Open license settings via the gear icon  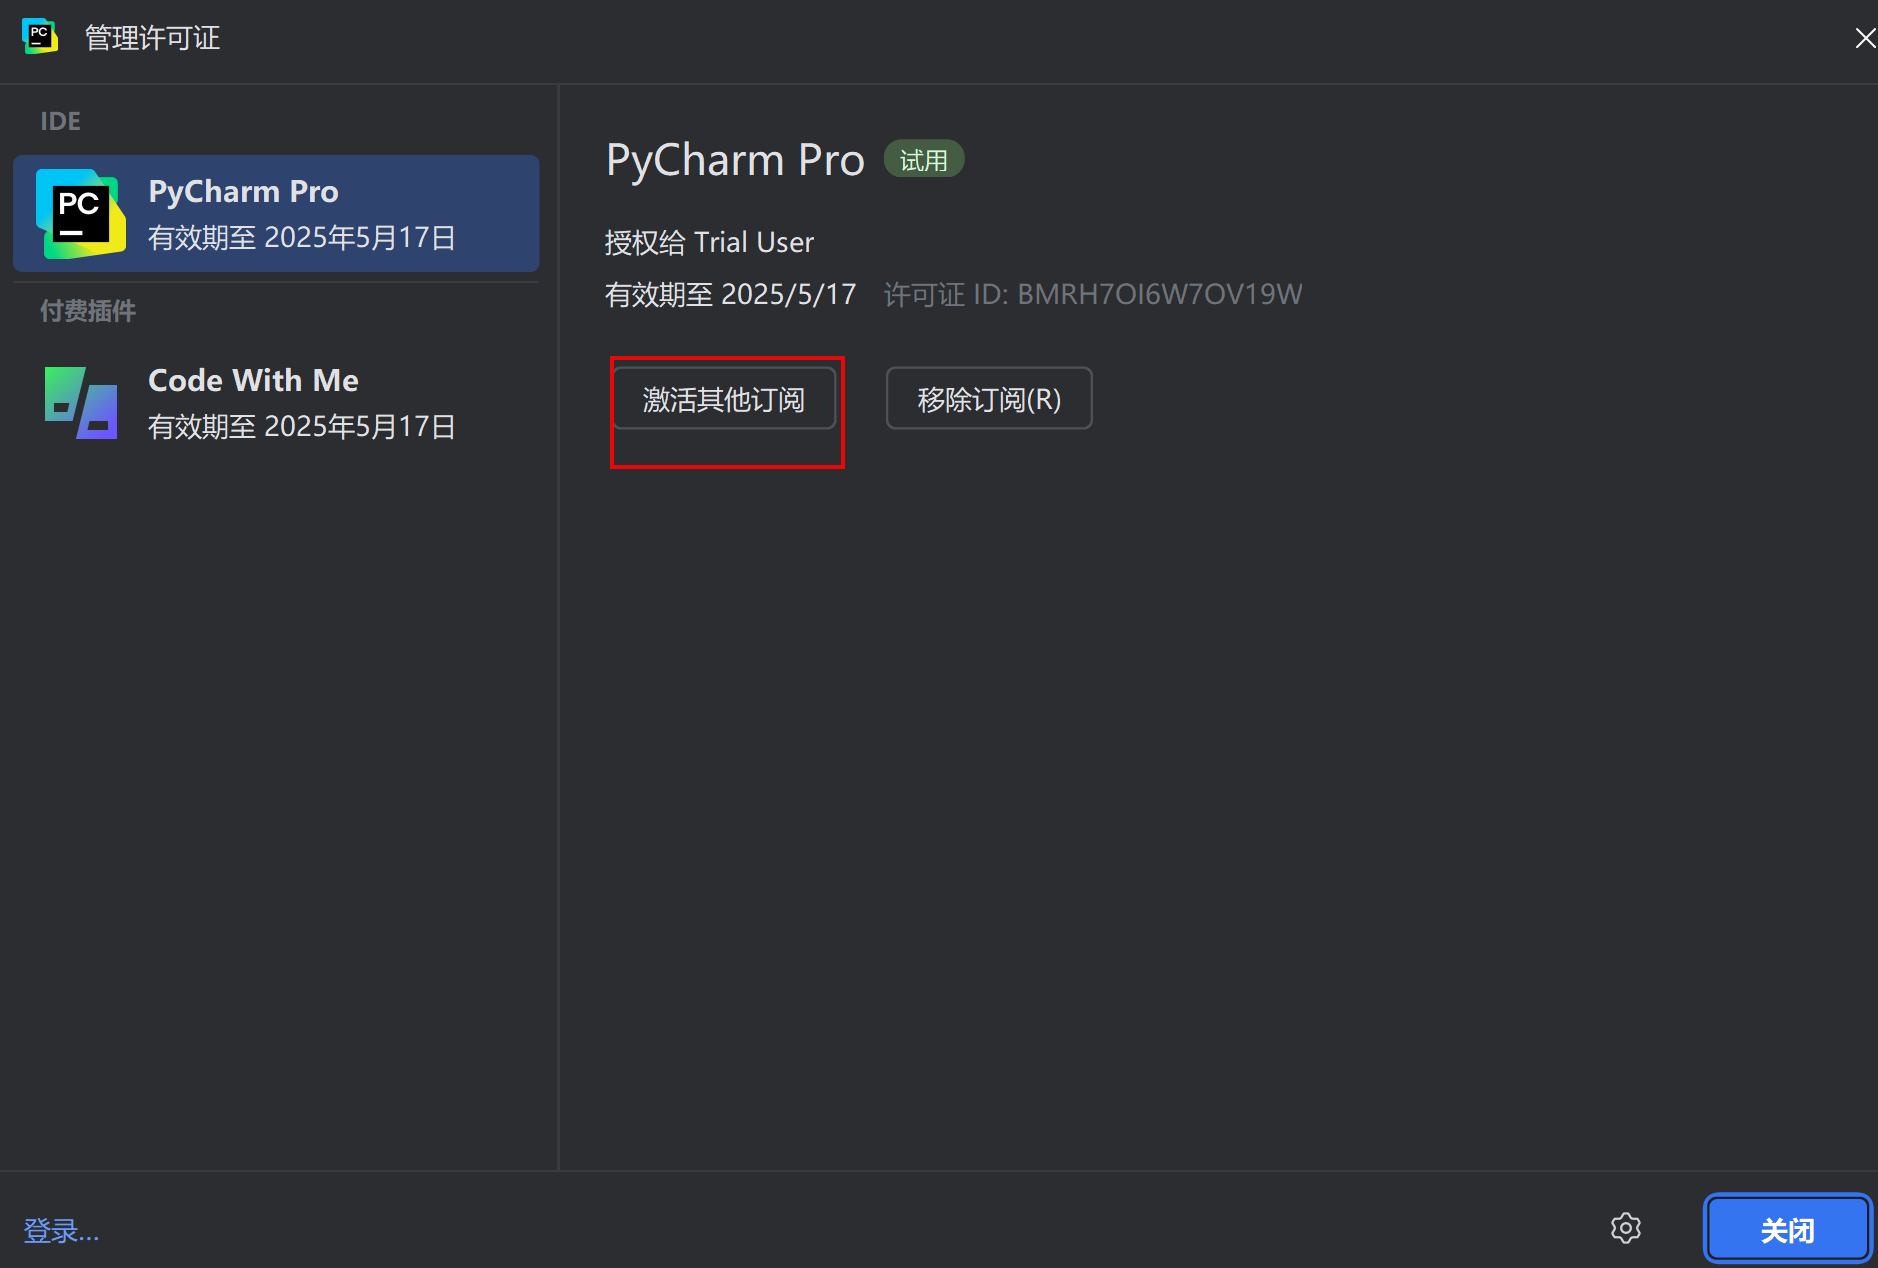(x=1625, y=1228)
